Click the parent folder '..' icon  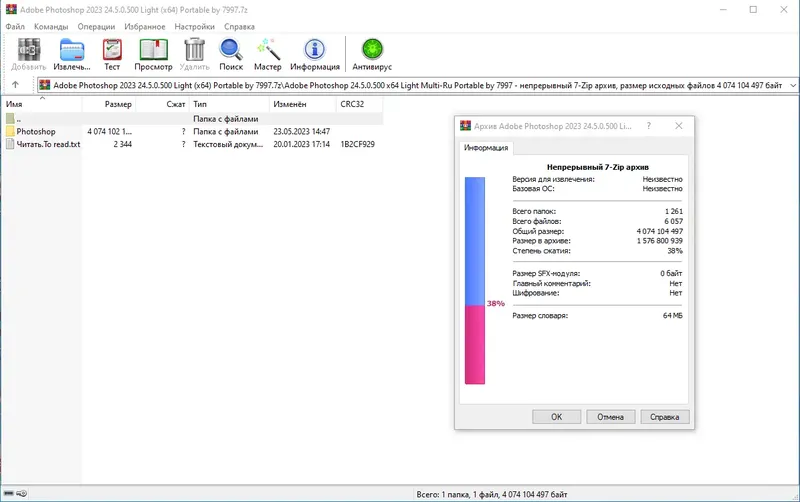coord(10,118)
